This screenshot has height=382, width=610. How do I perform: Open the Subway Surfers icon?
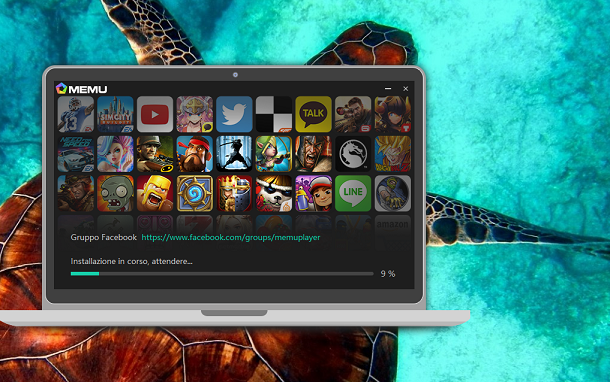click(314, 193)
